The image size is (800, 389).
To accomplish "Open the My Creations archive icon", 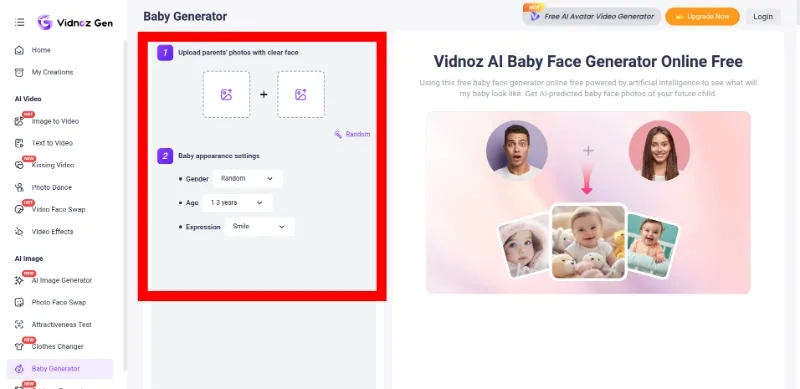I will coord(19,72).
